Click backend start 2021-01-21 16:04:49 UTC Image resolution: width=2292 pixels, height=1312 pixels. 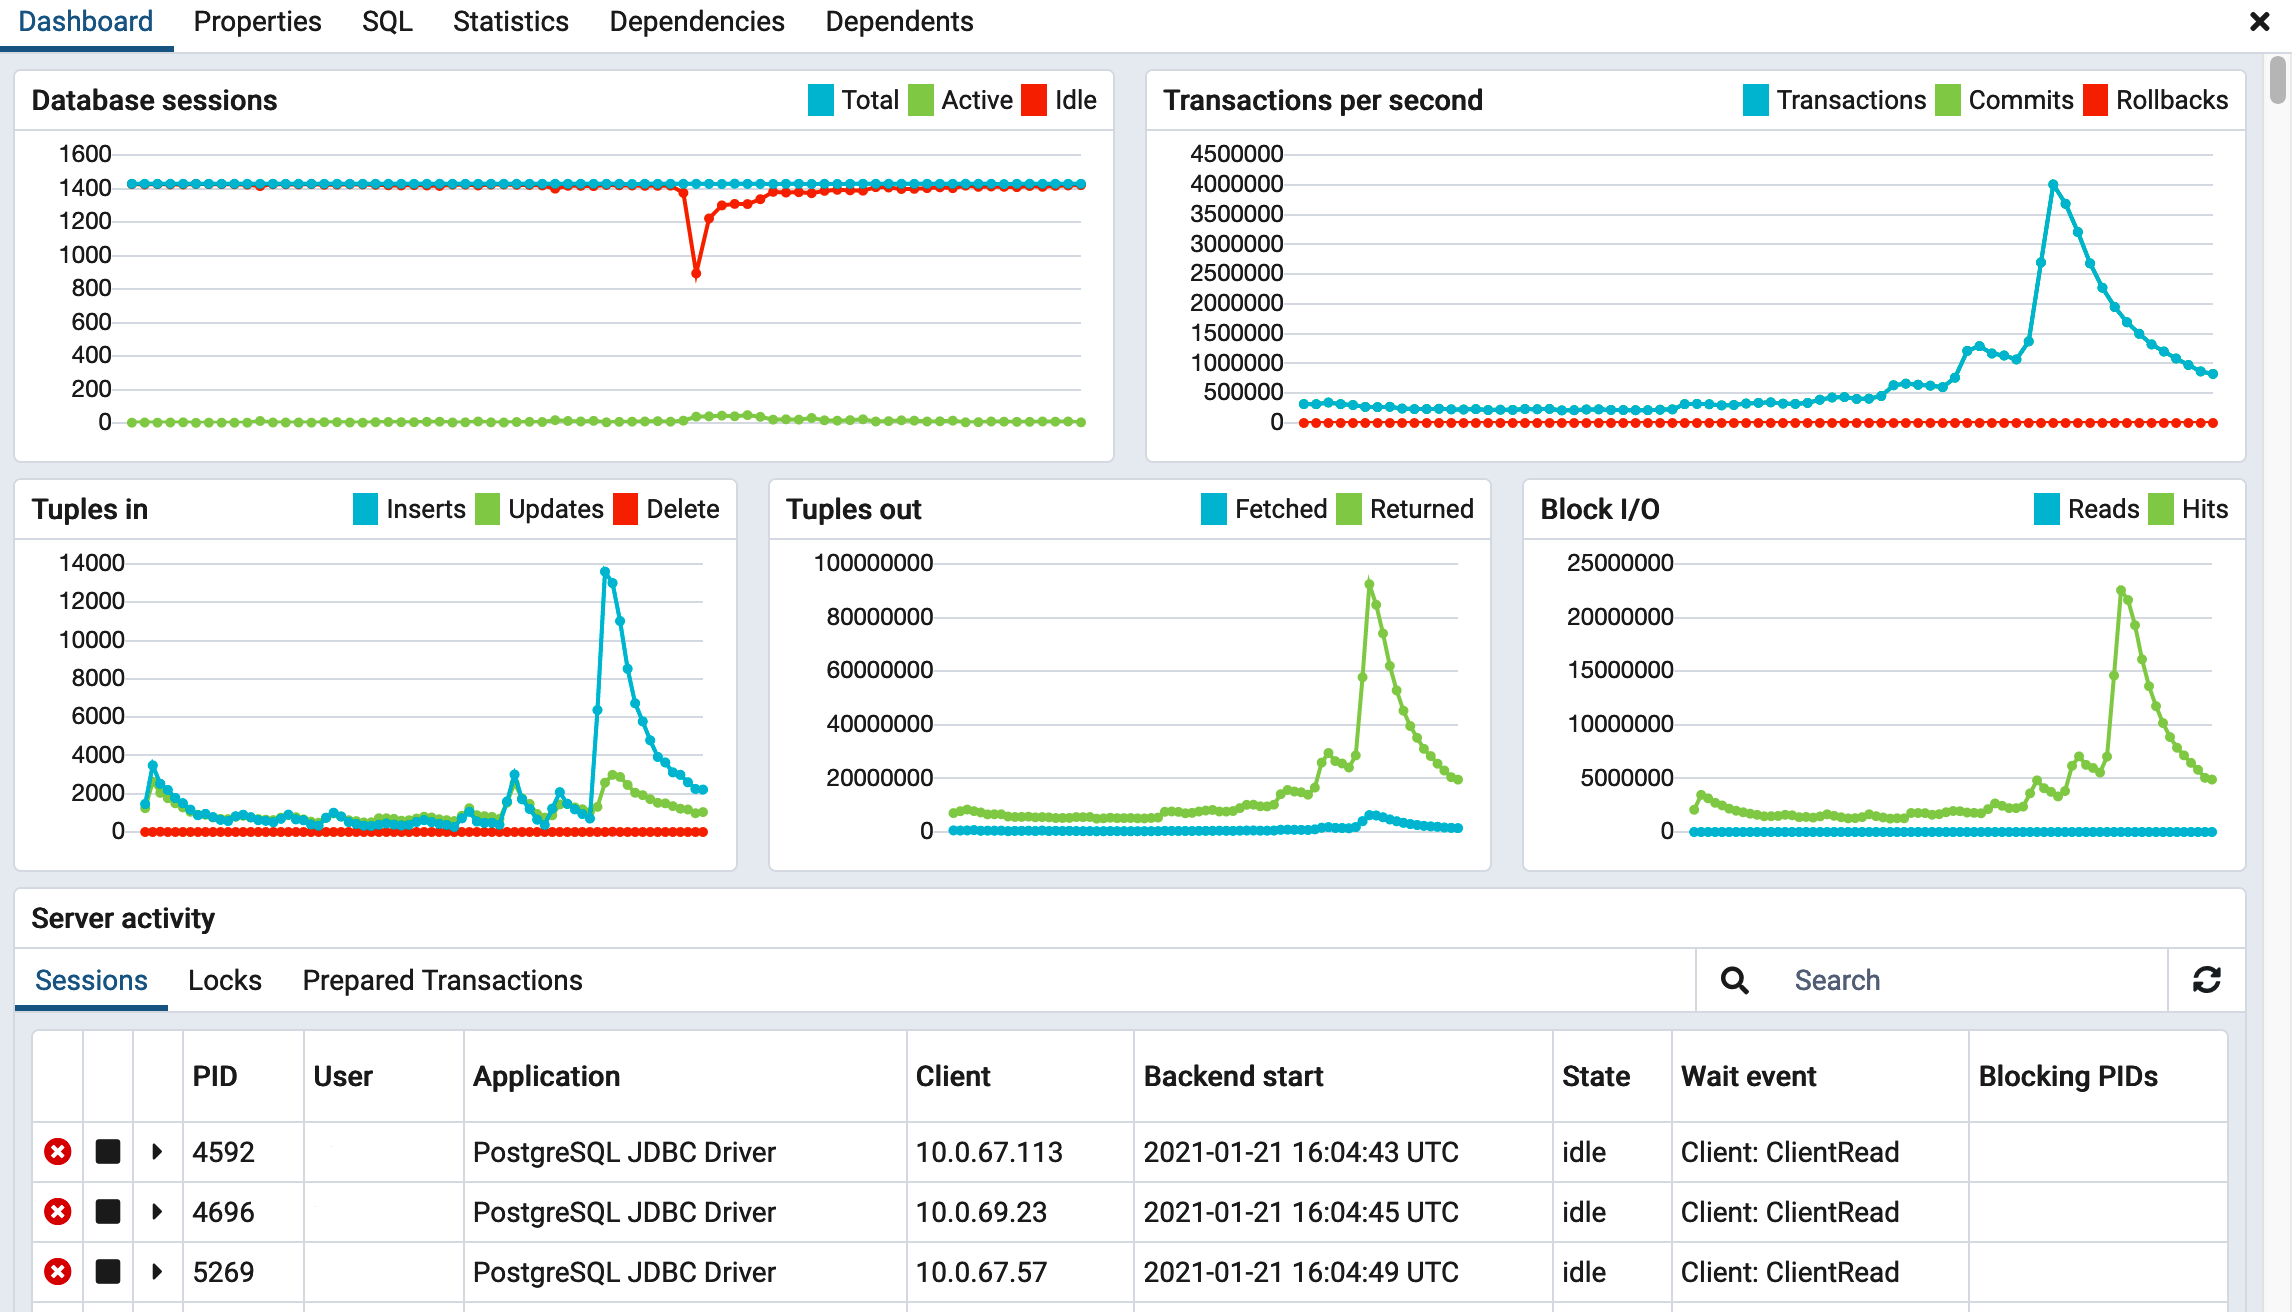click(1301, 1272)
